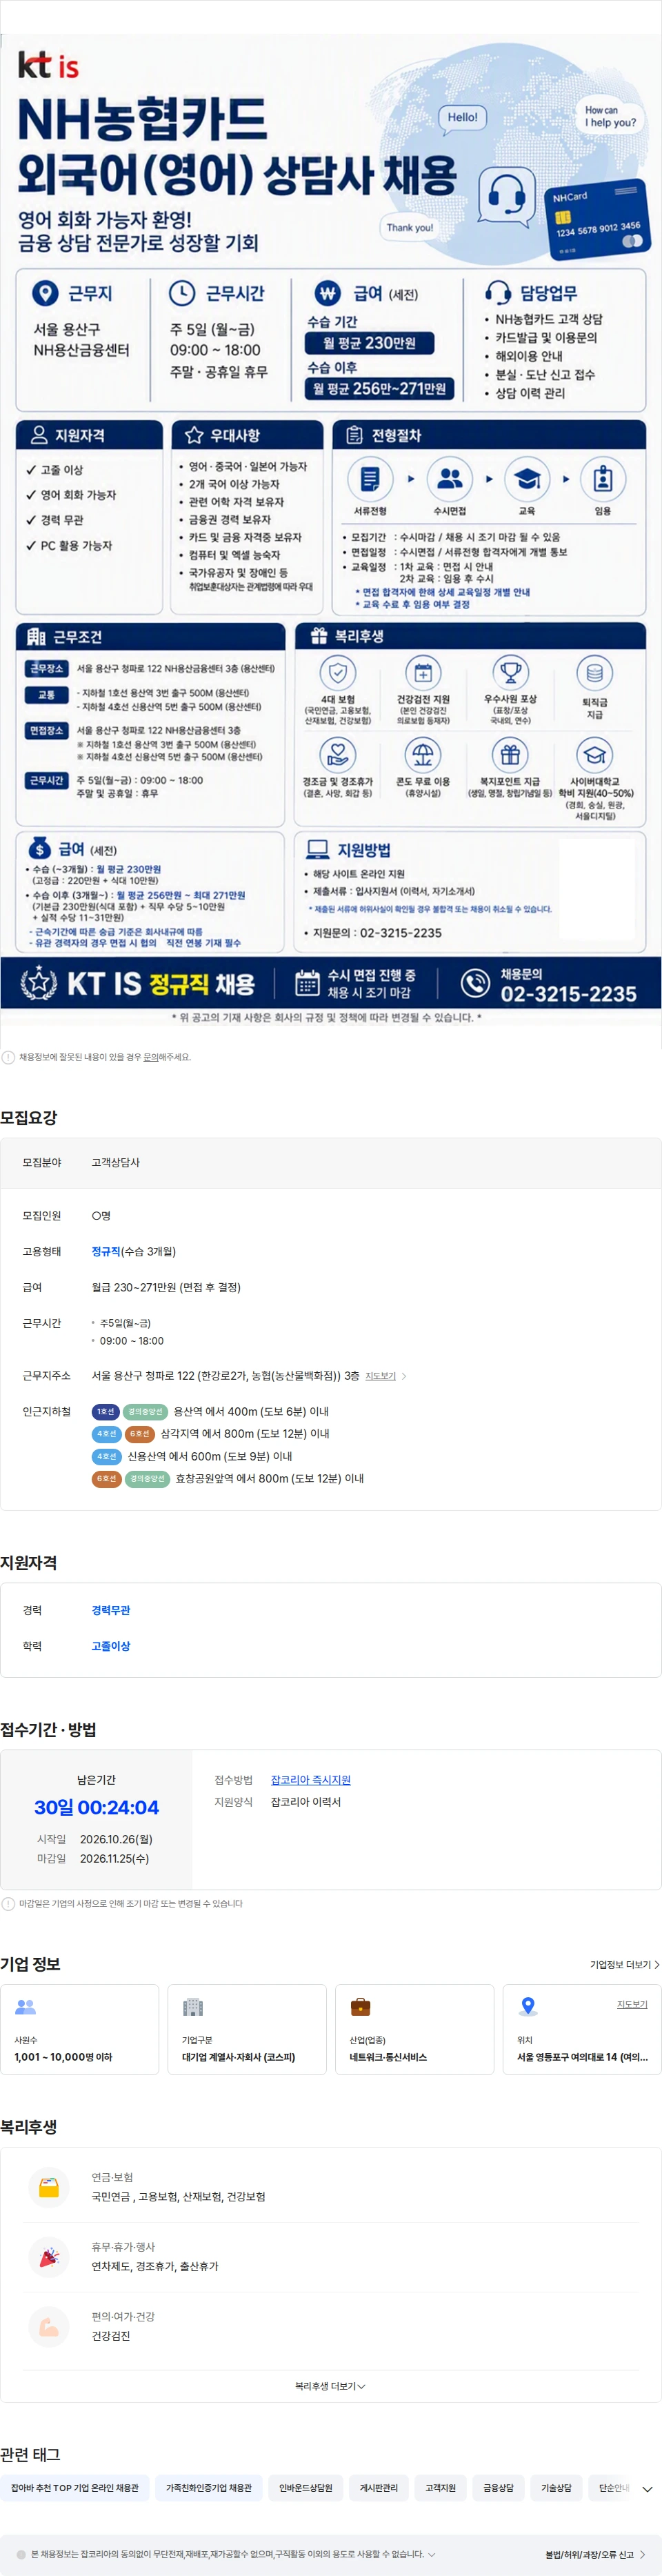662x2576 pixels.
Task: Select the 기술상담 tag
Action: (556, 2488)
